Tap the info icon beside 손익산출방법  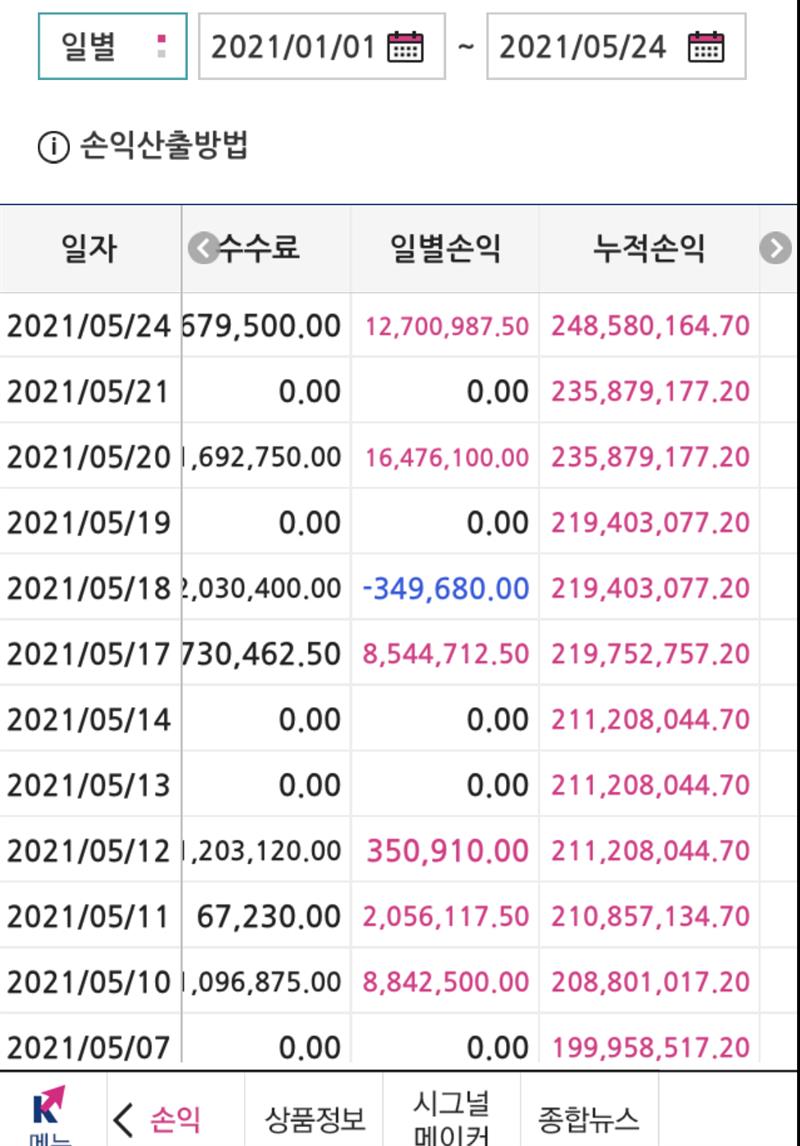53,147
